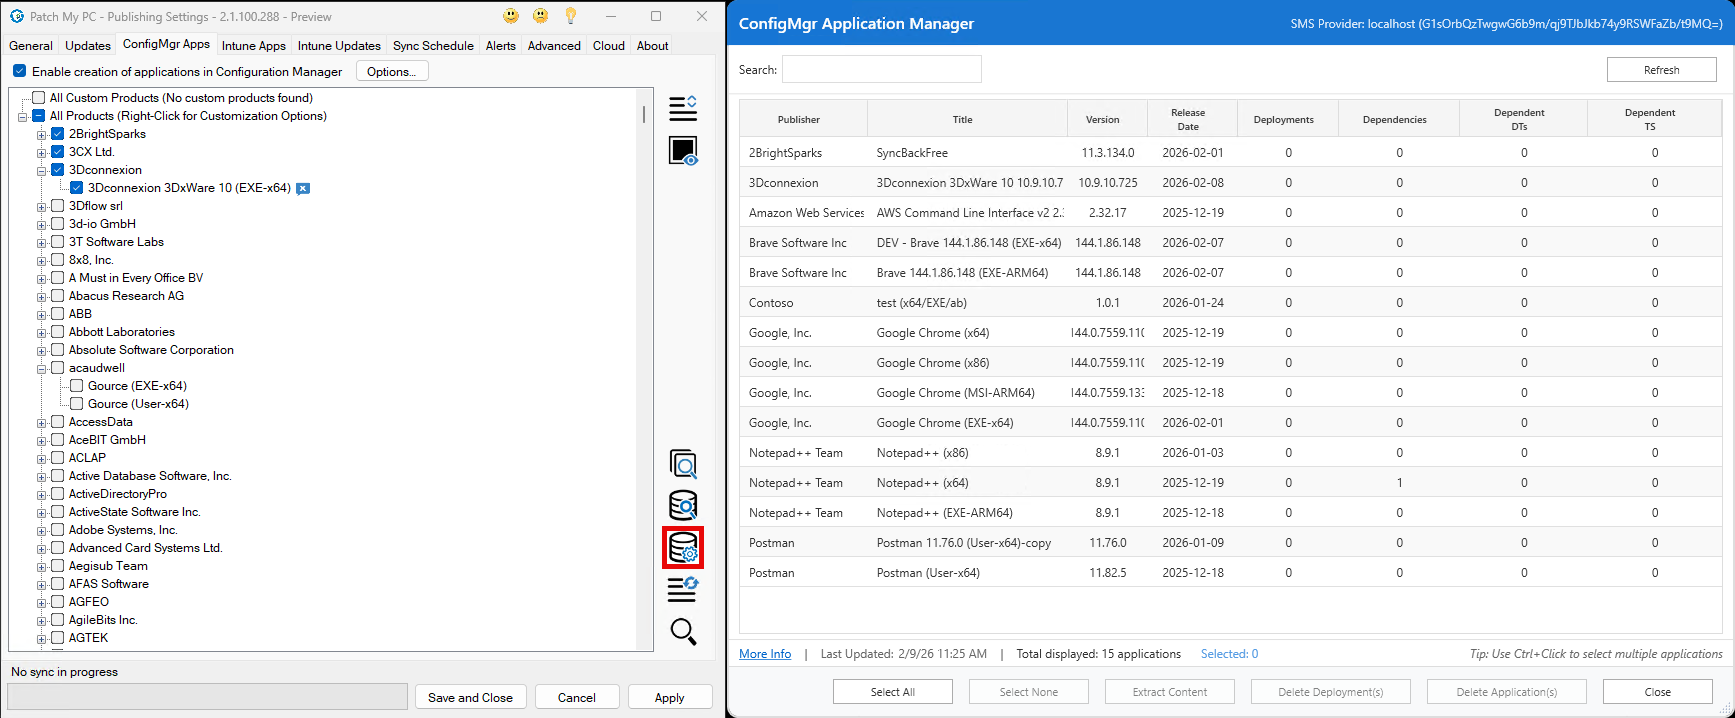Image resolution: width=1735 pixels, height=718 pixels.
Task: Go to the Alerts tab
Action: pos(501,45)
